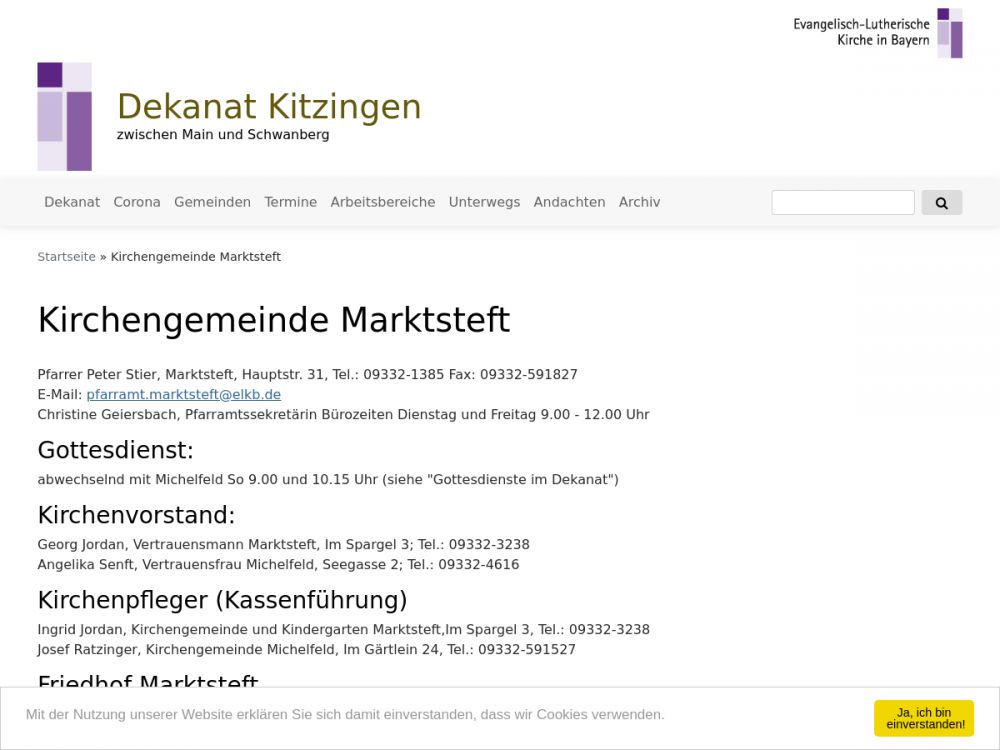
Task: Open the Corona menu item
Action: click(137, 202)
